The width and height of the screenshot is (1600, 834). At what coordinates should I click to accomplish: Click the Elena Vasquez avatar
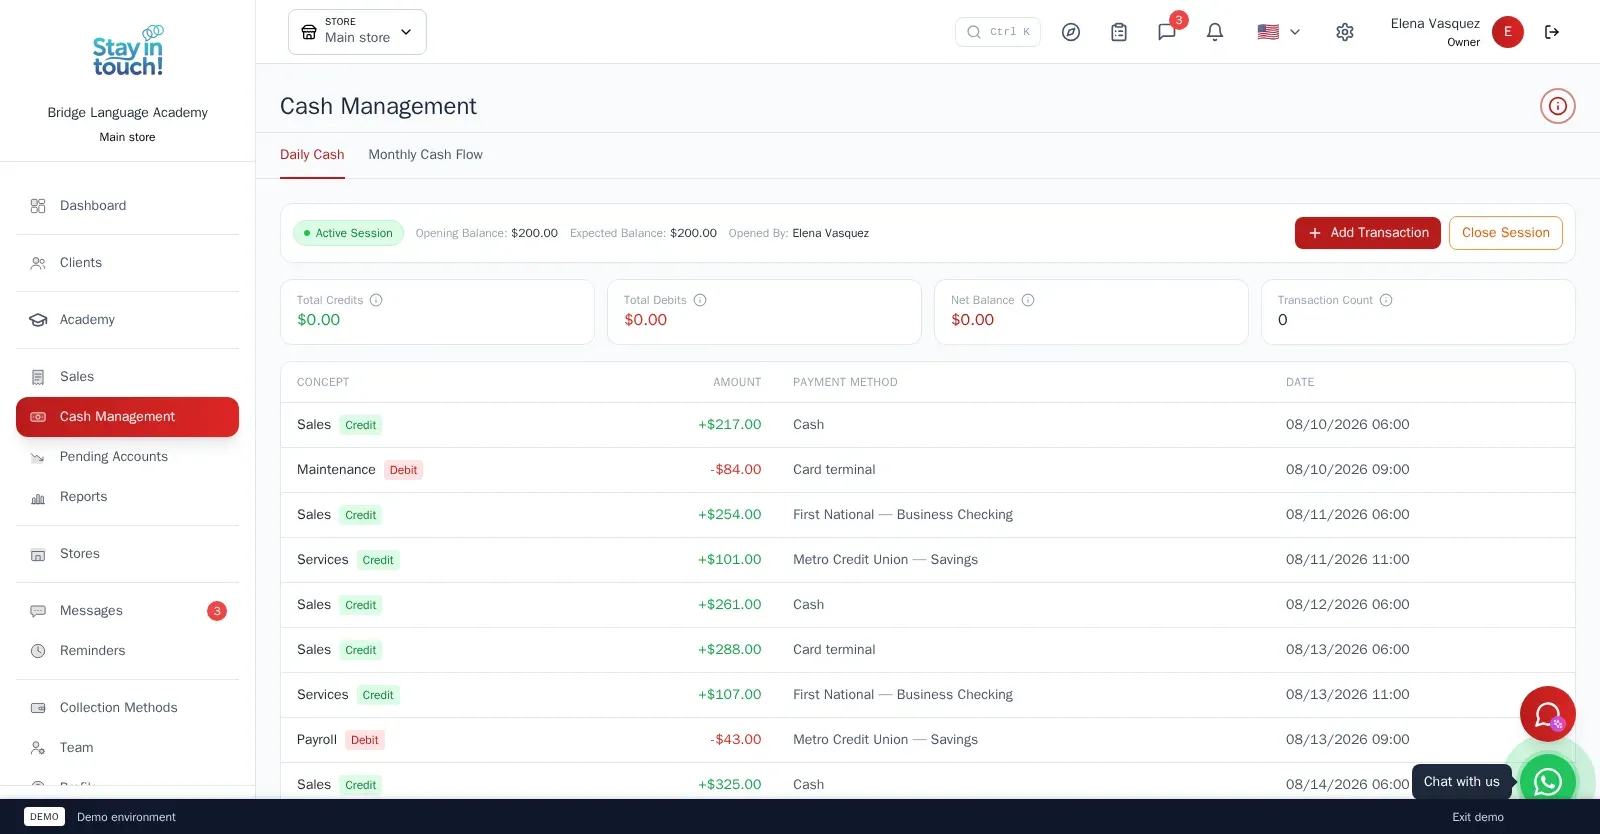(1508, 32)
